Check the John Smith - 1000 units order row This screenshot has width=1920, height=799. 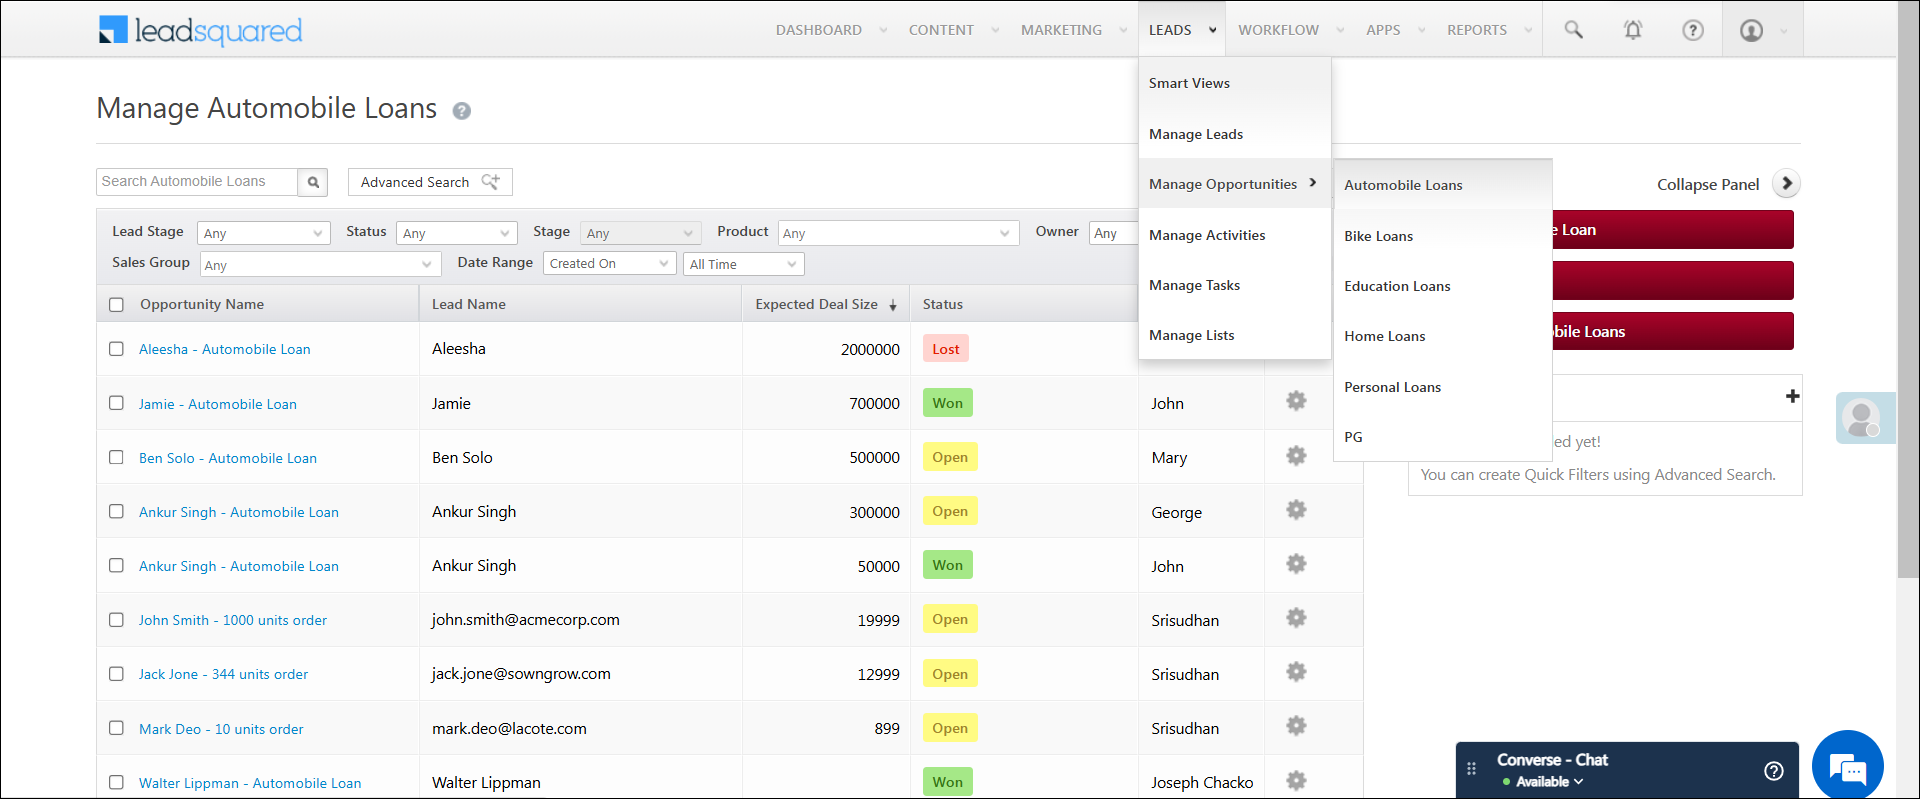click(116, 620)
